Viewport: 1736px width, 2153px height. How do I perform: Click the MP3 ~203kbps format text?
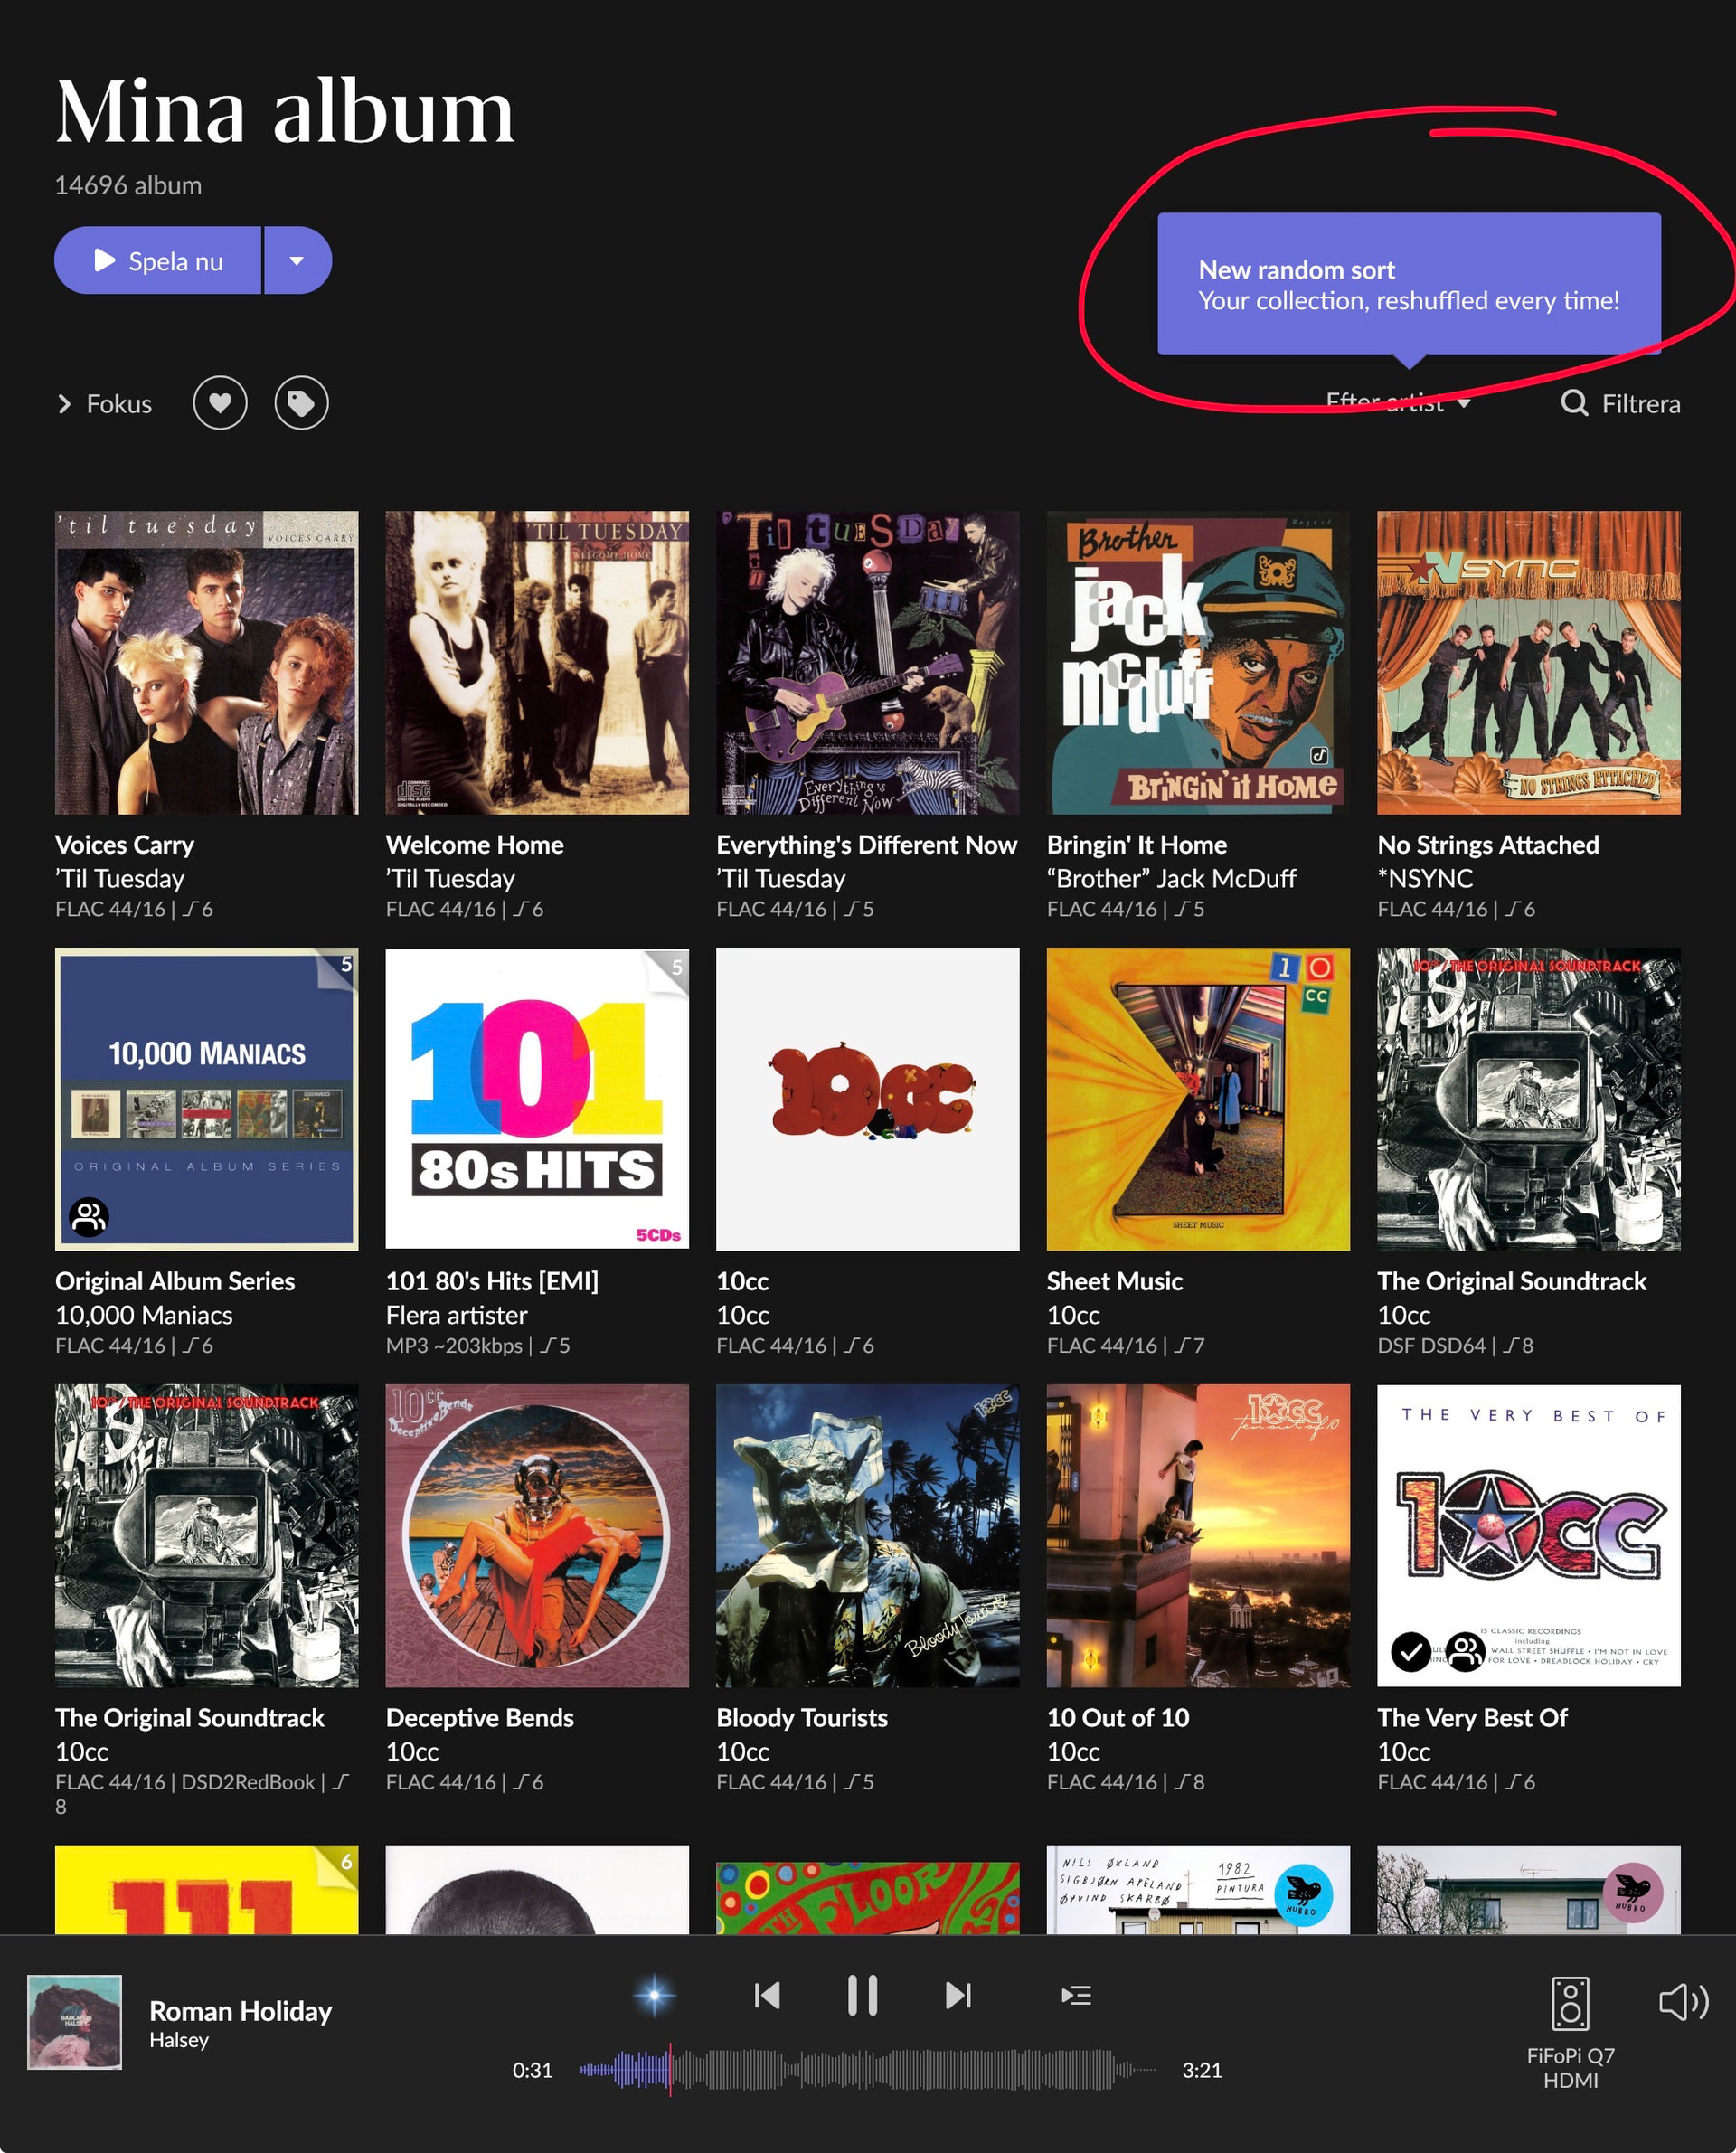[x=454, y=1346]
